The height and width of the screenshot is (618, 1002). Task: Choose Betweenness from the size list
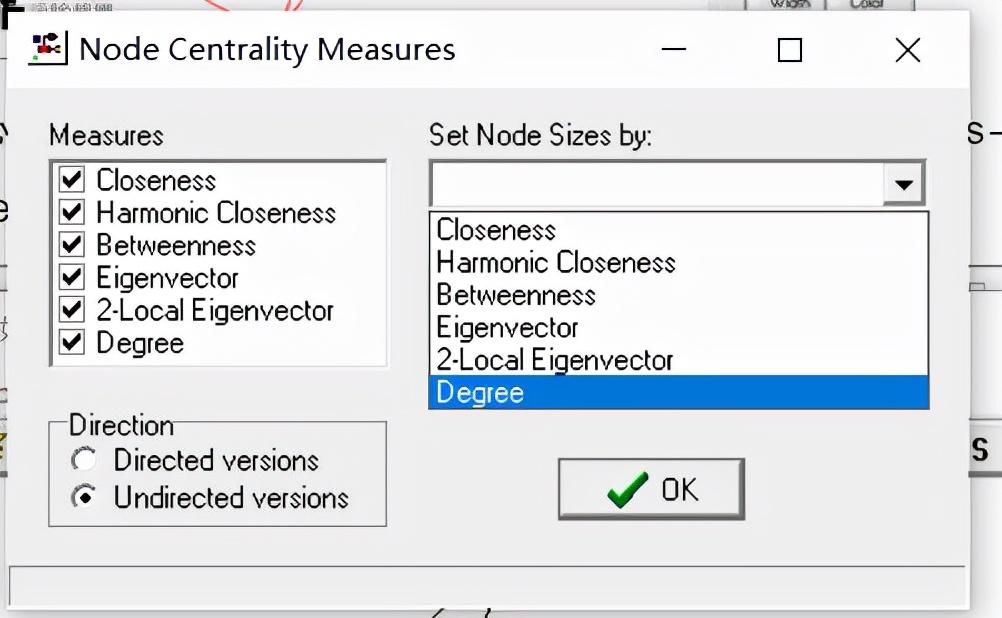pos(516,295)
